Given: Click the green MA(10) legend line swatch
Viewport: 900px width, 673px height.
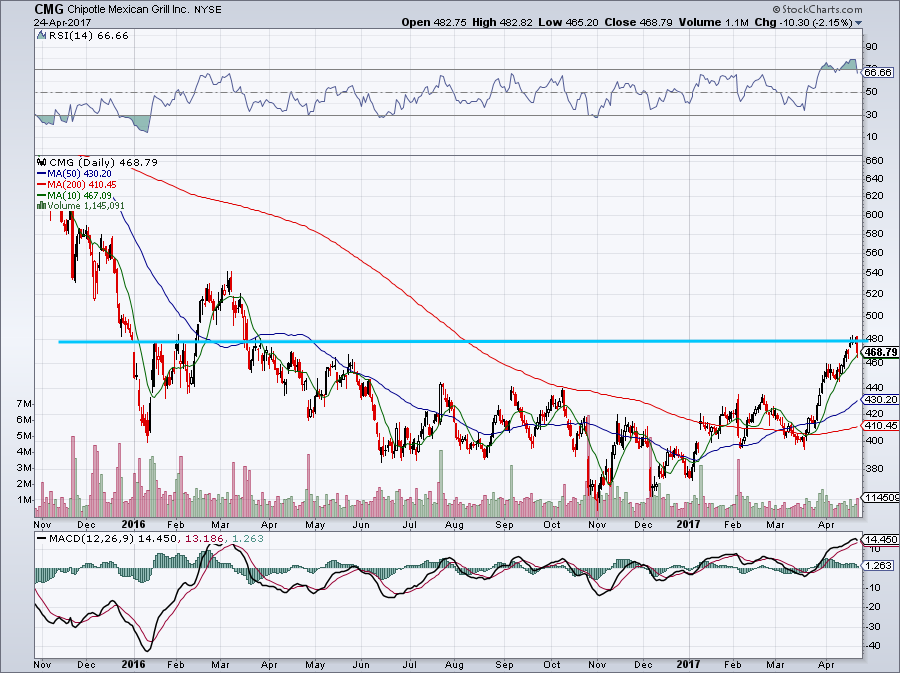Looking at the screenshot, I should click(x=42, y=195).
